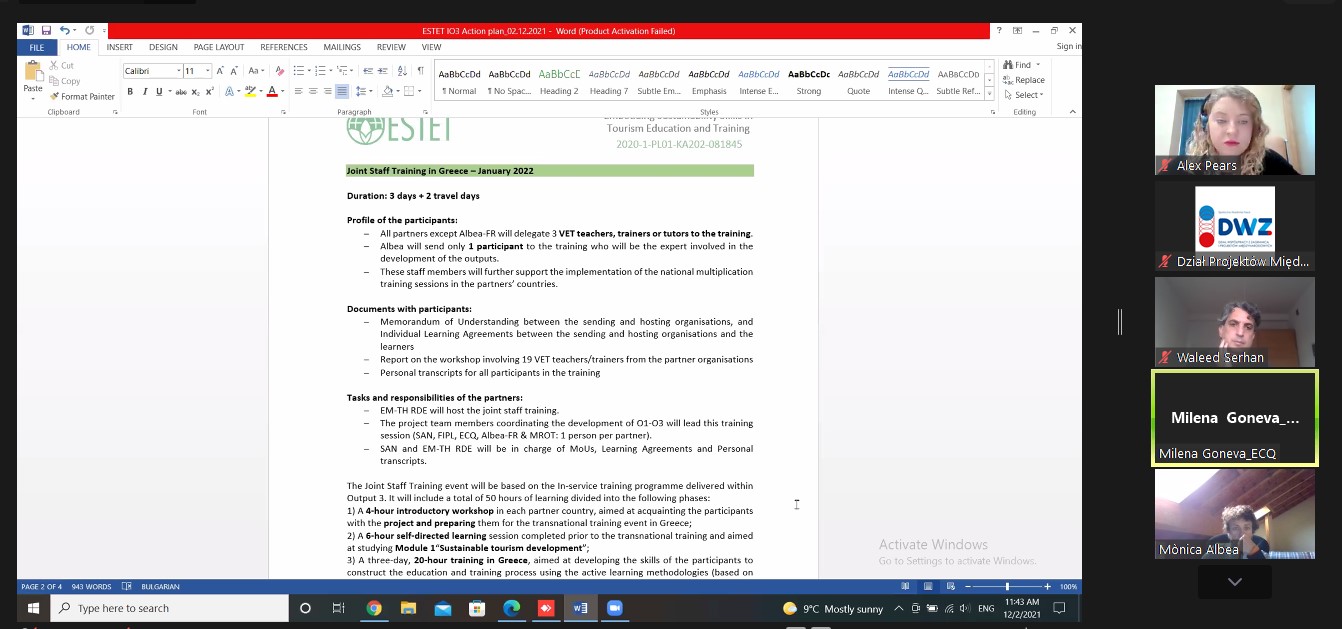Click the Windows search box
Image resolution: width=1342 pixels, height=629 pixels.
point(168,608)
